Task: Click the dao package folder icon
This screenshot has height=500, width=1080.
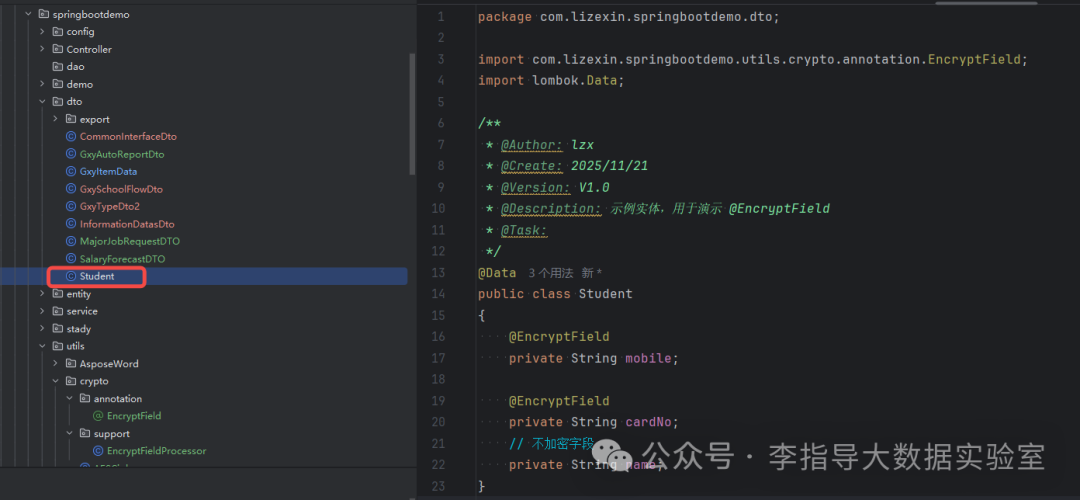Action: [x=58, y=67]
